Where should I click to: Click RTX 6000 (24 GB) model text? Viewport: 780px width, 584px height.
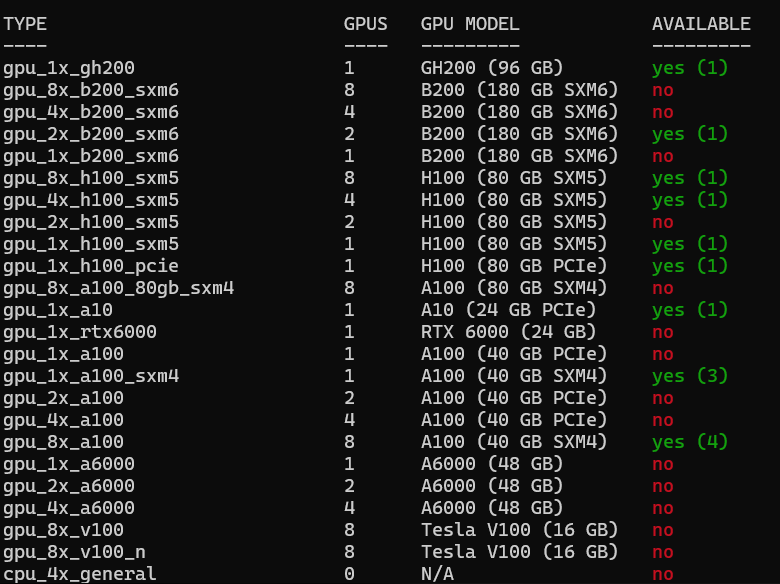click(x=508, y=332)
